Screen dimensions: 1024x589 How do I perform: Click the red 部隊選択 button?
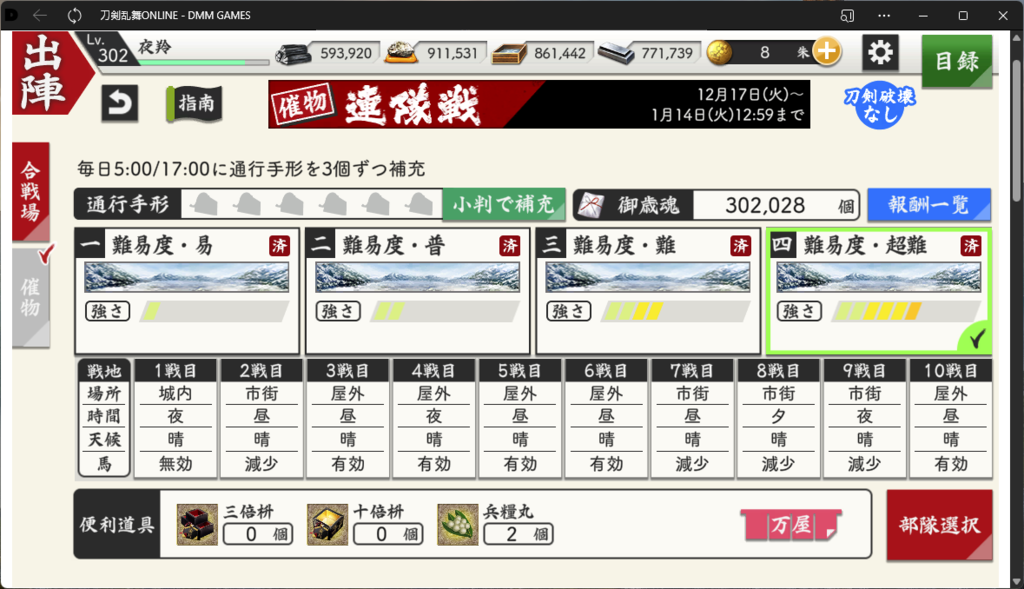[x=939, y=525]
